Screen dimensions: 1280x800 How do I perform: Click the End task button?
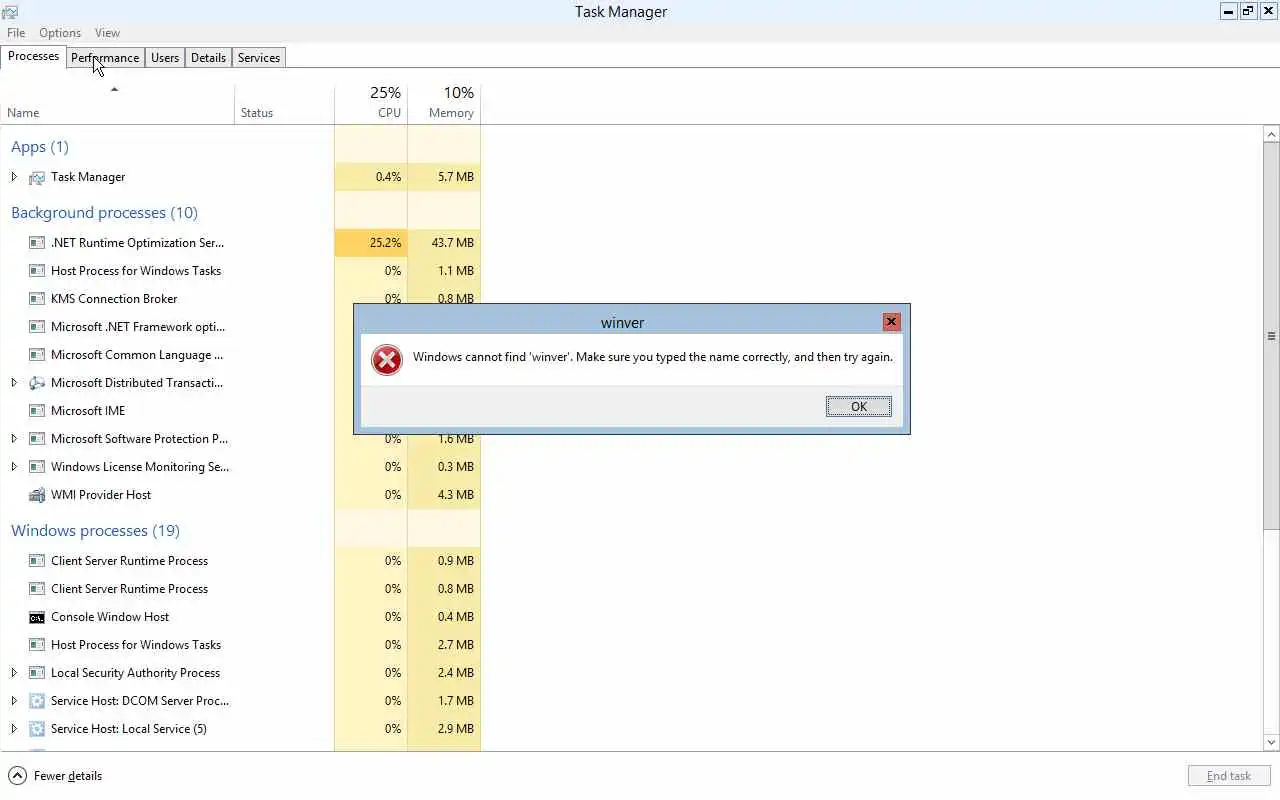click(1229, 776)
